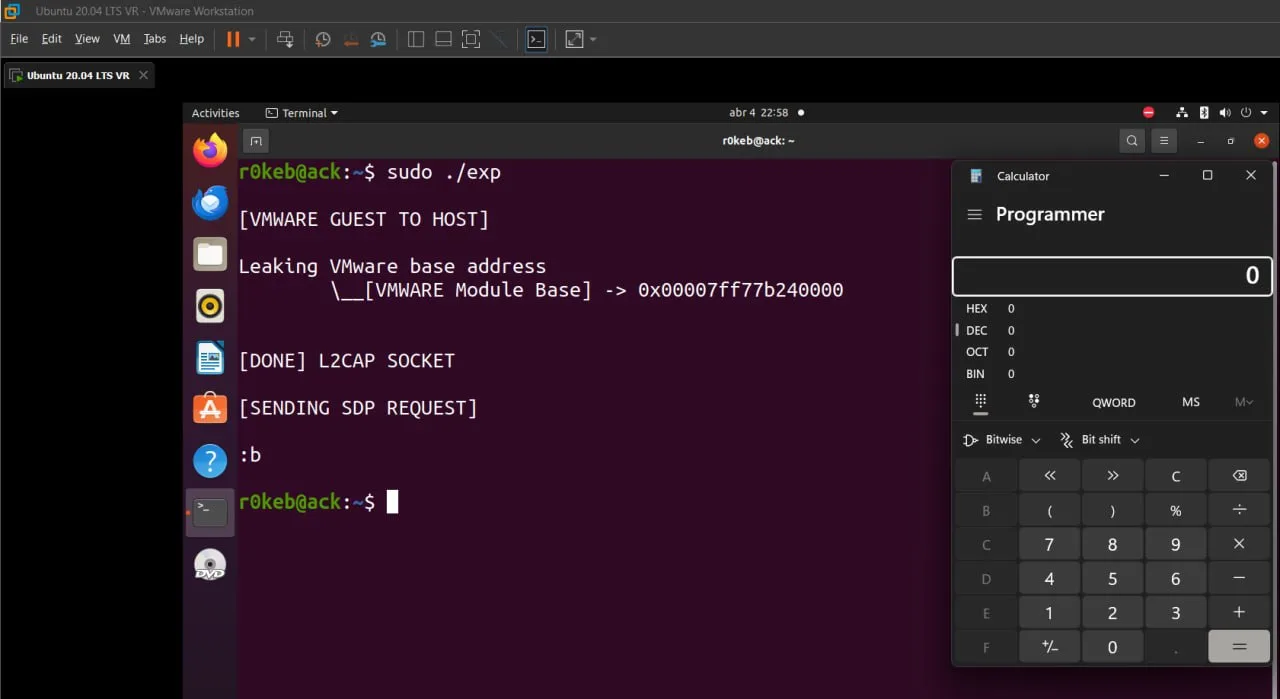Expand the Bitwise operations dropdown
Image resolution: width=1280 pixels, height=699 pixels.
1002,440
